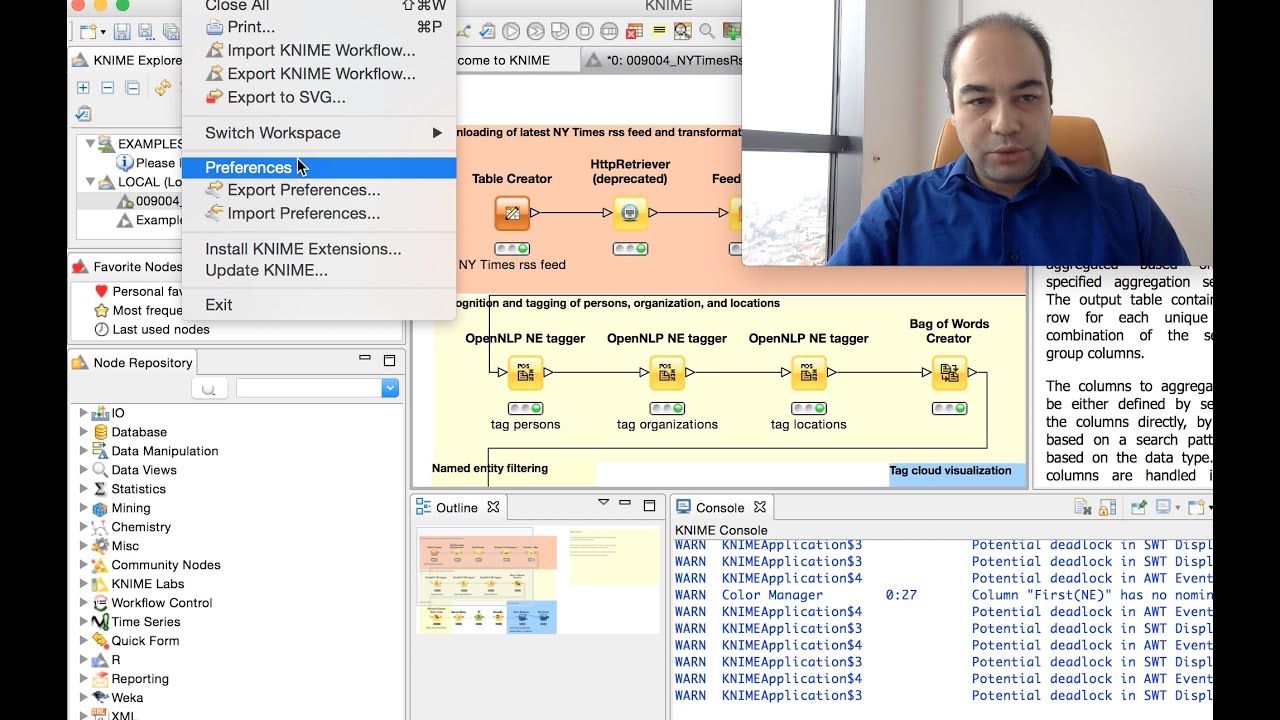Screen dimensions: 1280x720
Task: Click the refresh icon in KNIME Explorer
Action: 162,88
